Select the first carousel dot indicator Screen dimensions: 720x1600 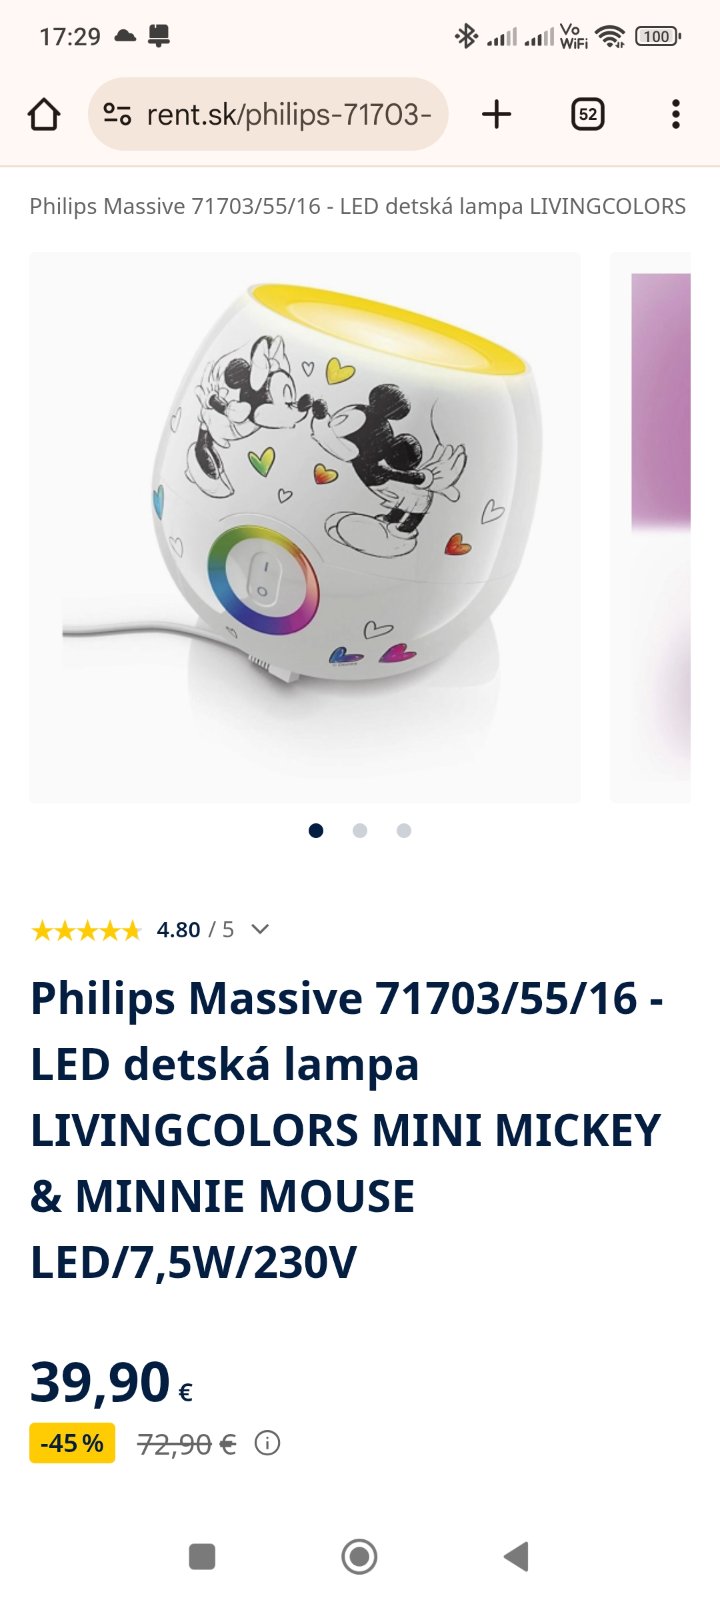click(x=316, y=830)
